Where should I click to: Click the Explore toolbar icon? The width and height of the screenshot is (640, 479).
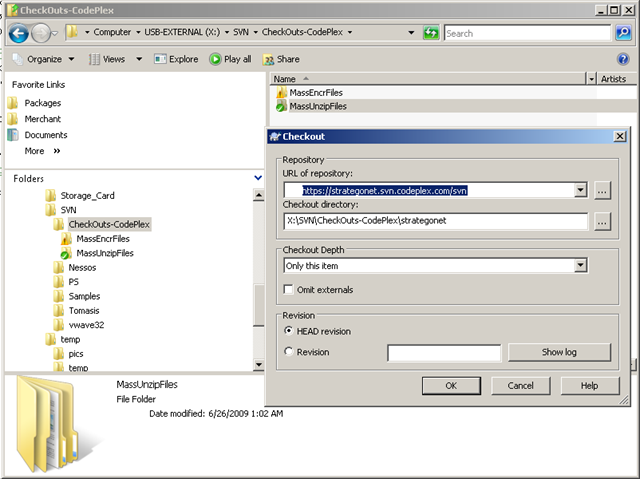(160, 59)
